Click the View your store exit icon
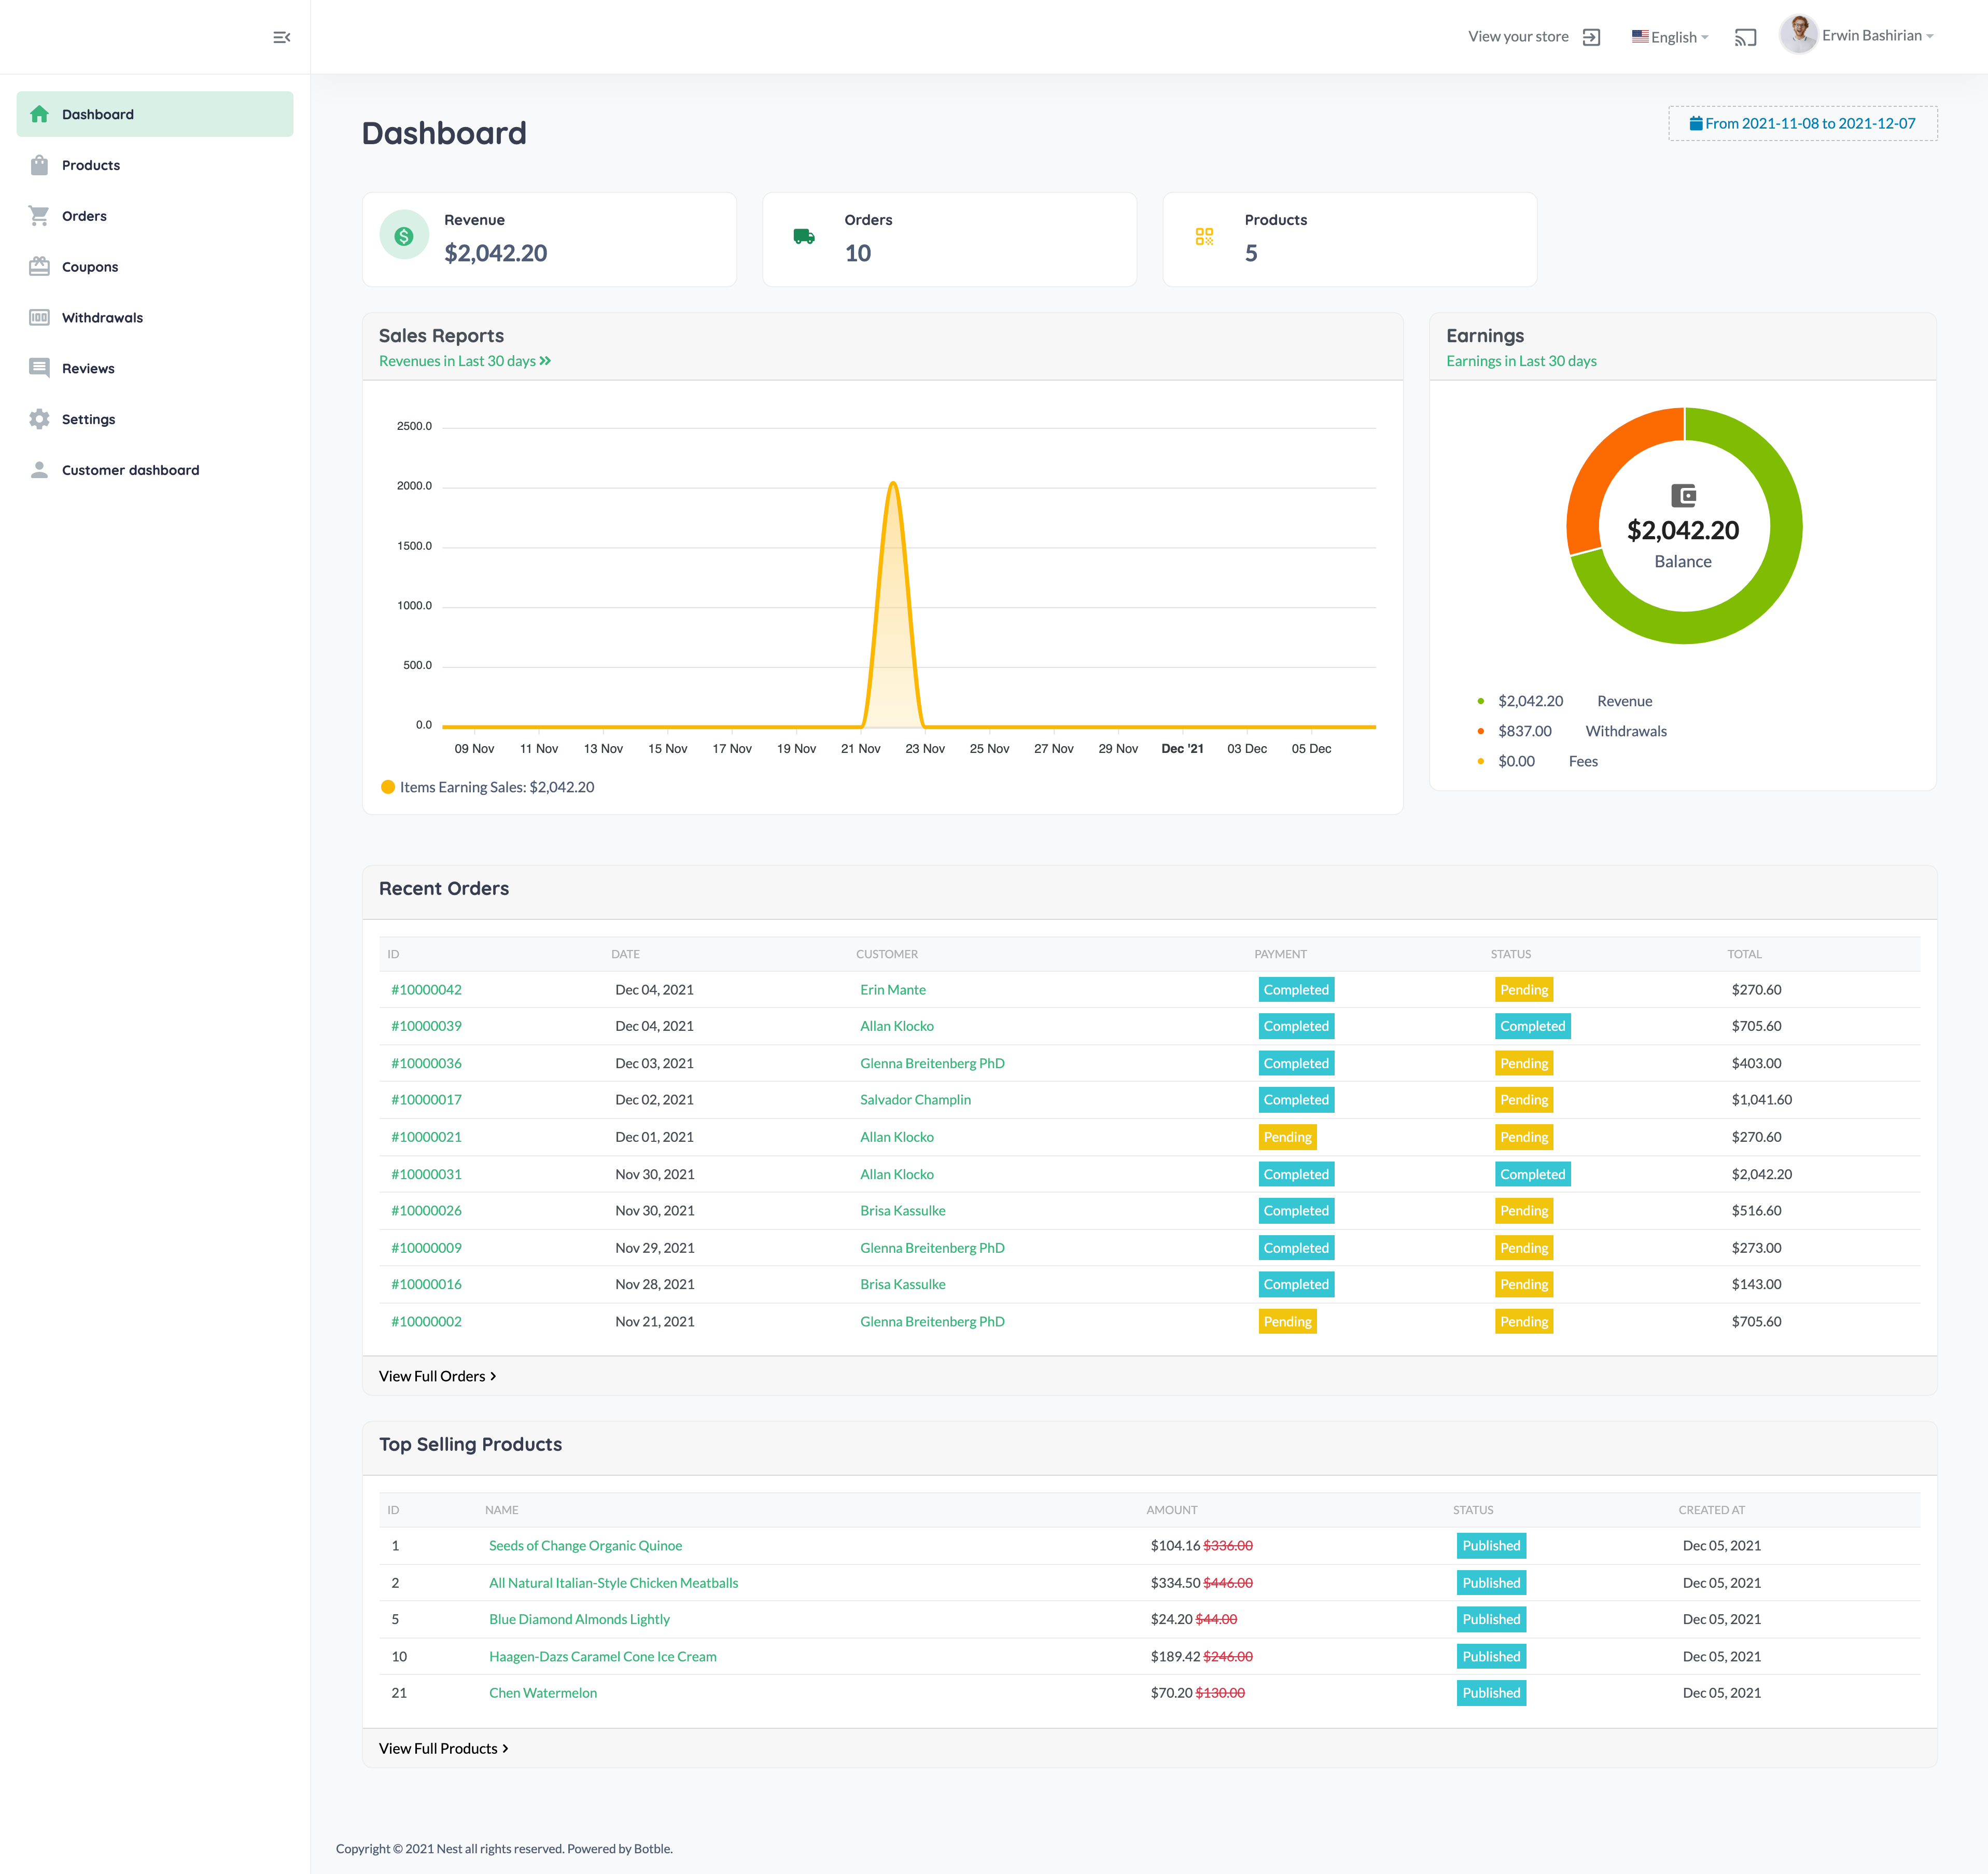This screenshot has width=1988, height=1874. click(x=1592, y=37)
